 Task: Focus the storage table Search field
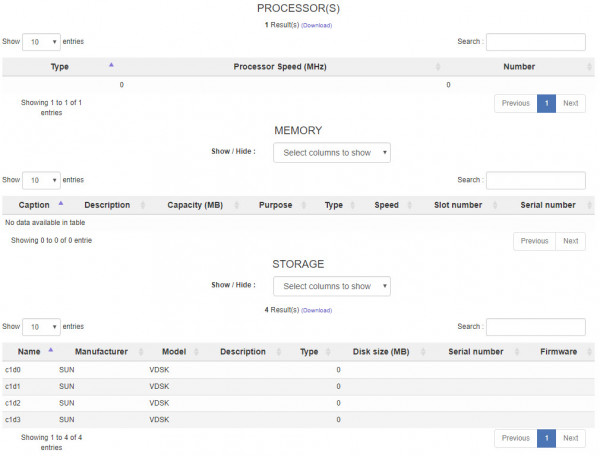tap(536, 327)
